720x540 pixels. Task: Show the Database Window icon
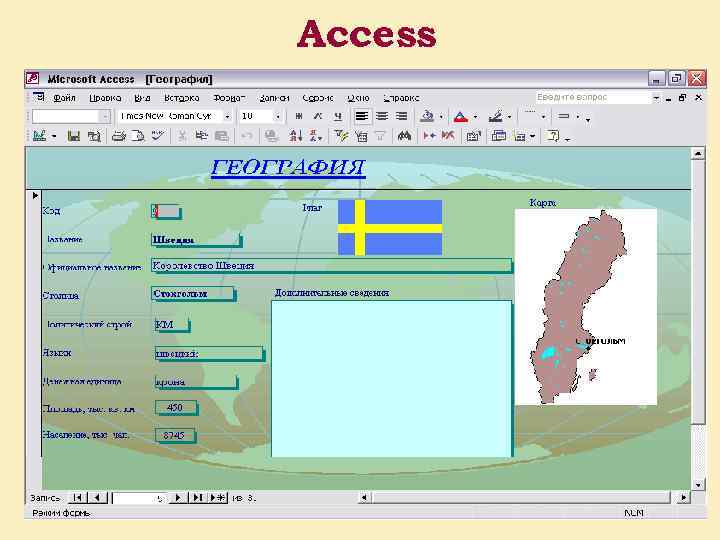(499, 136)
